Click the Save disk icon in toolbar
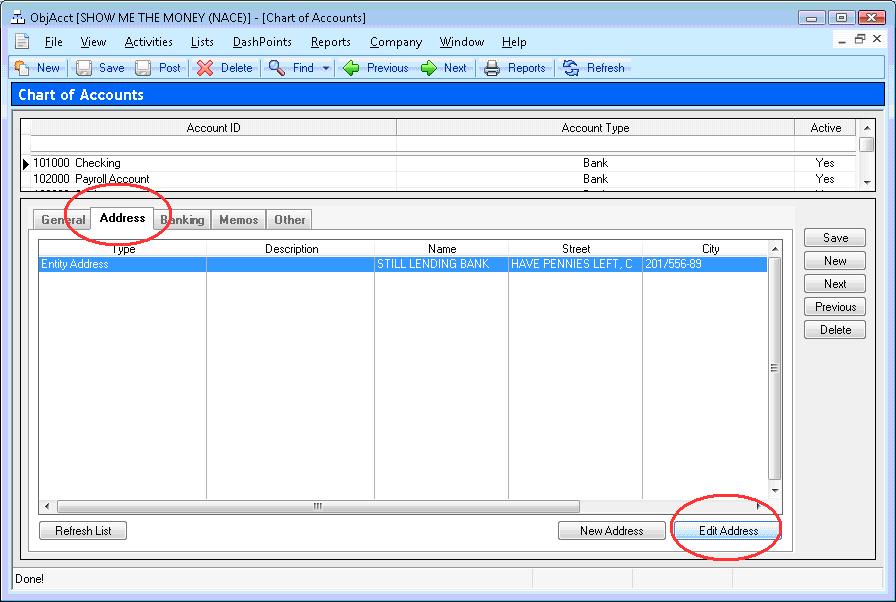 84,68
